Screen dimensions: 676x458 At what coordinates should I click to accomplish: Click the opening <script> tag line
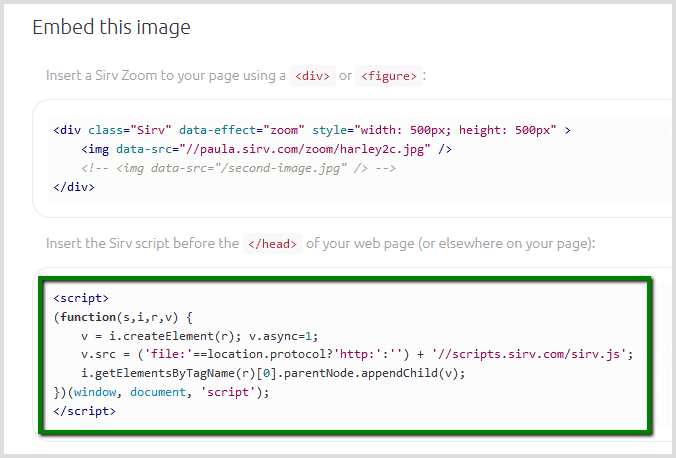click(x=81, y=298)
